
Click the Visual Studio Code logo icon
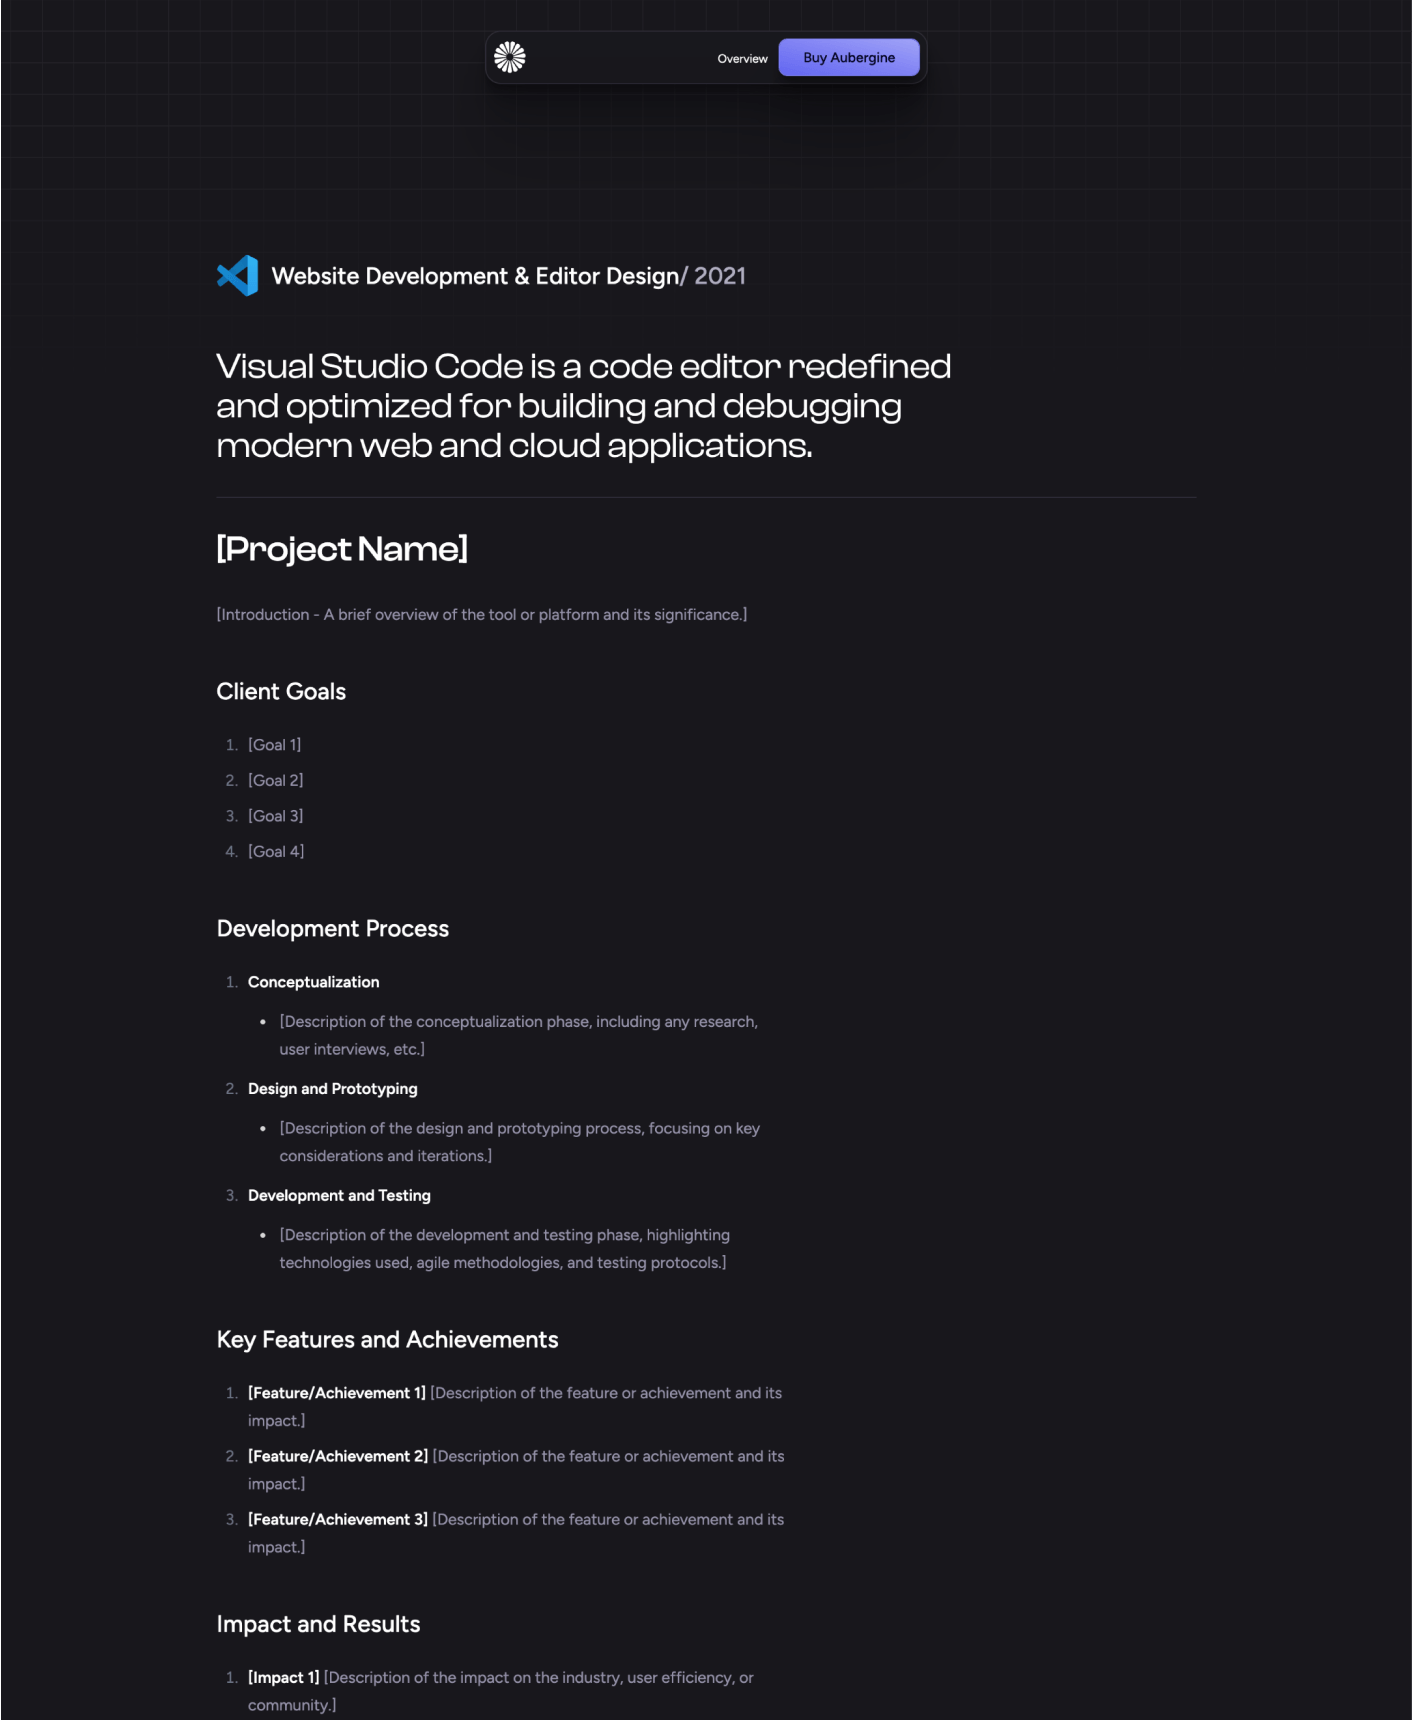tap(238, 276)
